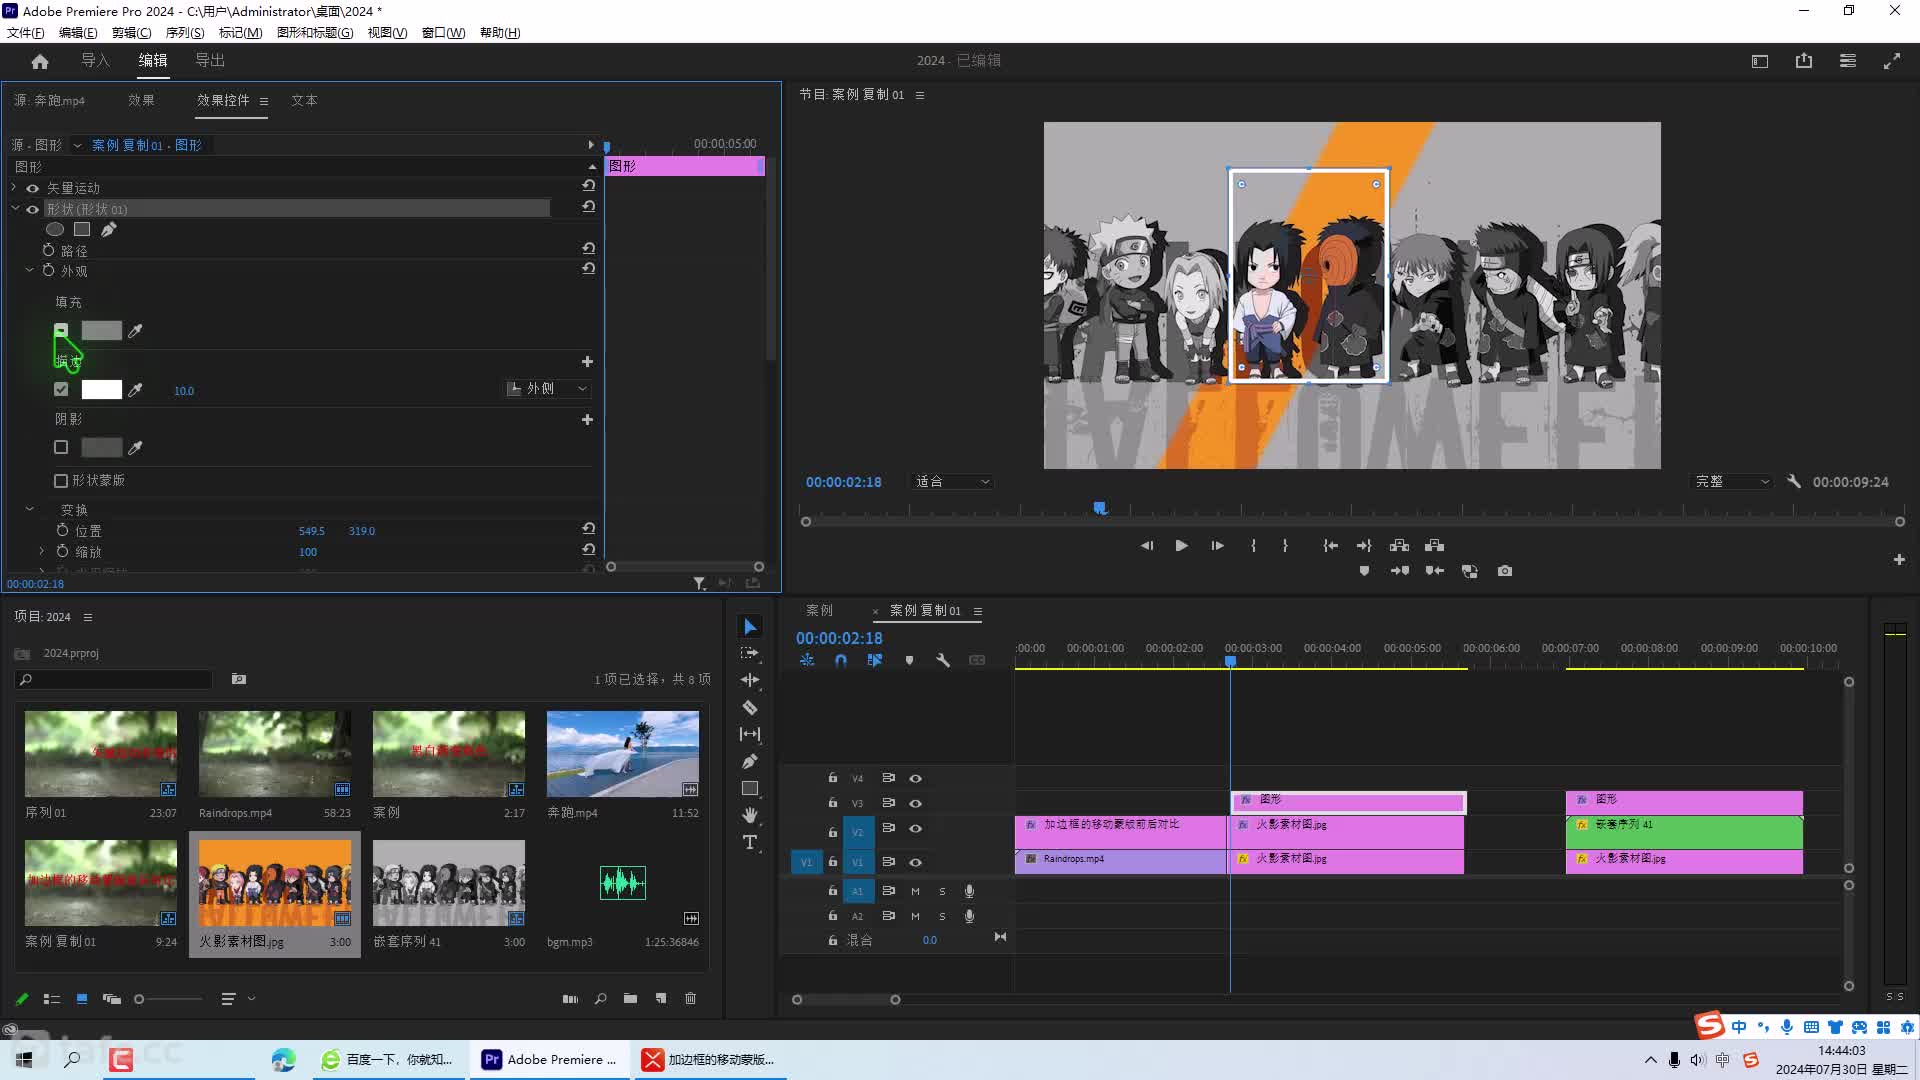Toggle the stroke checkbox
The height and width of the screenshot is (1080, 1920).
click(x=61, y=389)
